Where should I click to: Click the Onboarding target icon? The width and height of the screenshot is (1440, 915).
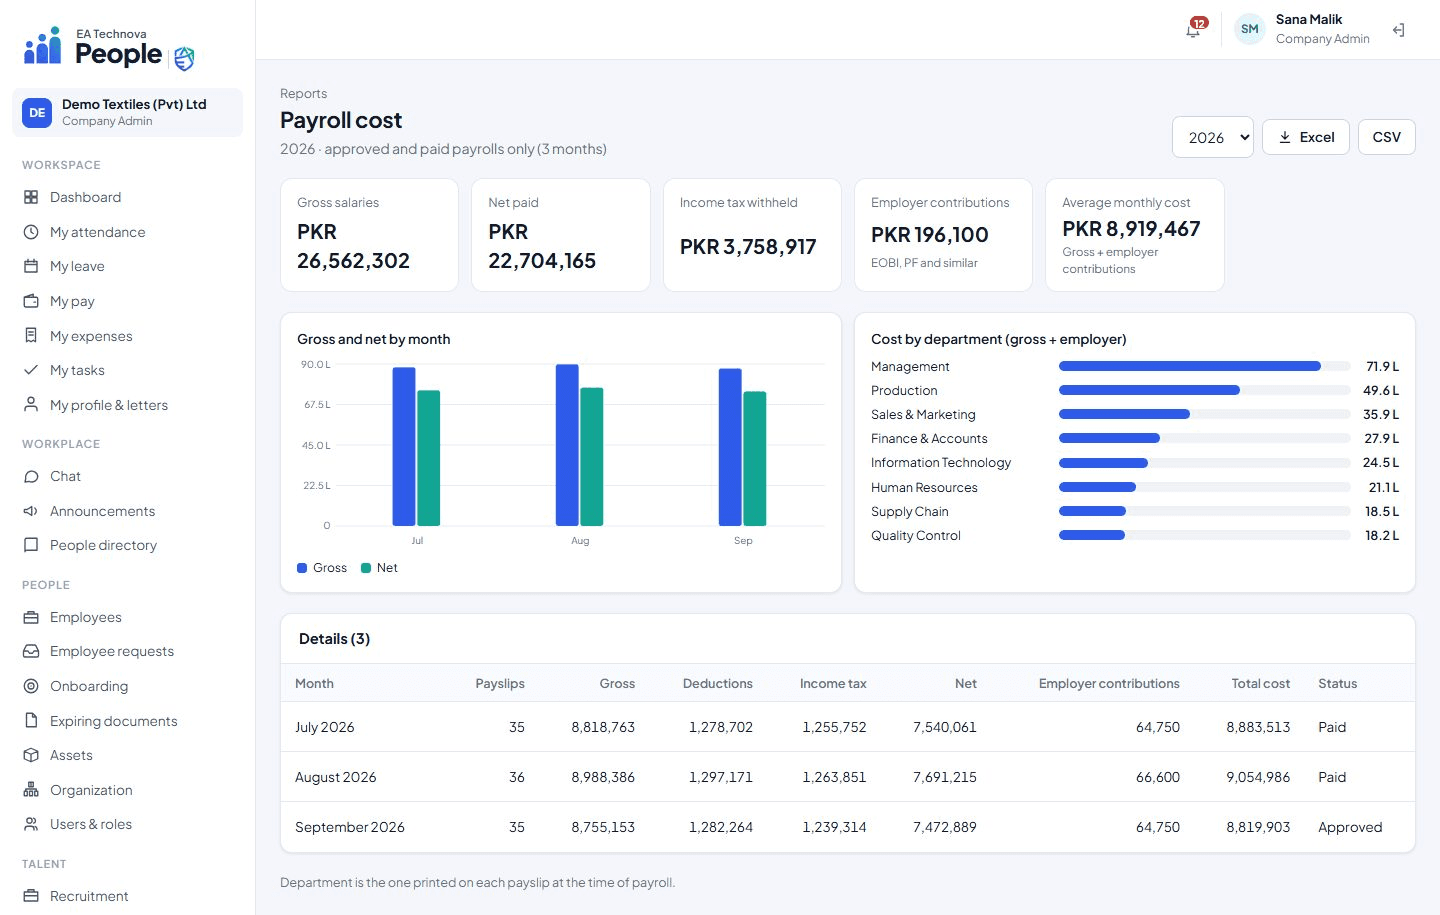click(x=31, y=686)
